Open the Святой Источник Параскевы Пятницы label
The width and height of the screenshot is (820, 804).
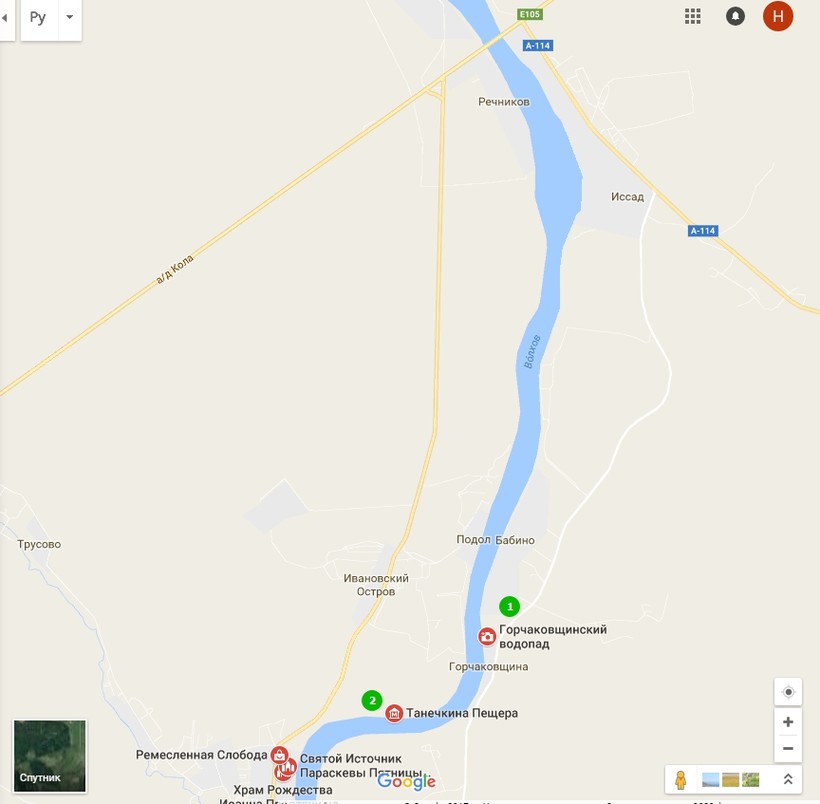[x=361, y=766]
